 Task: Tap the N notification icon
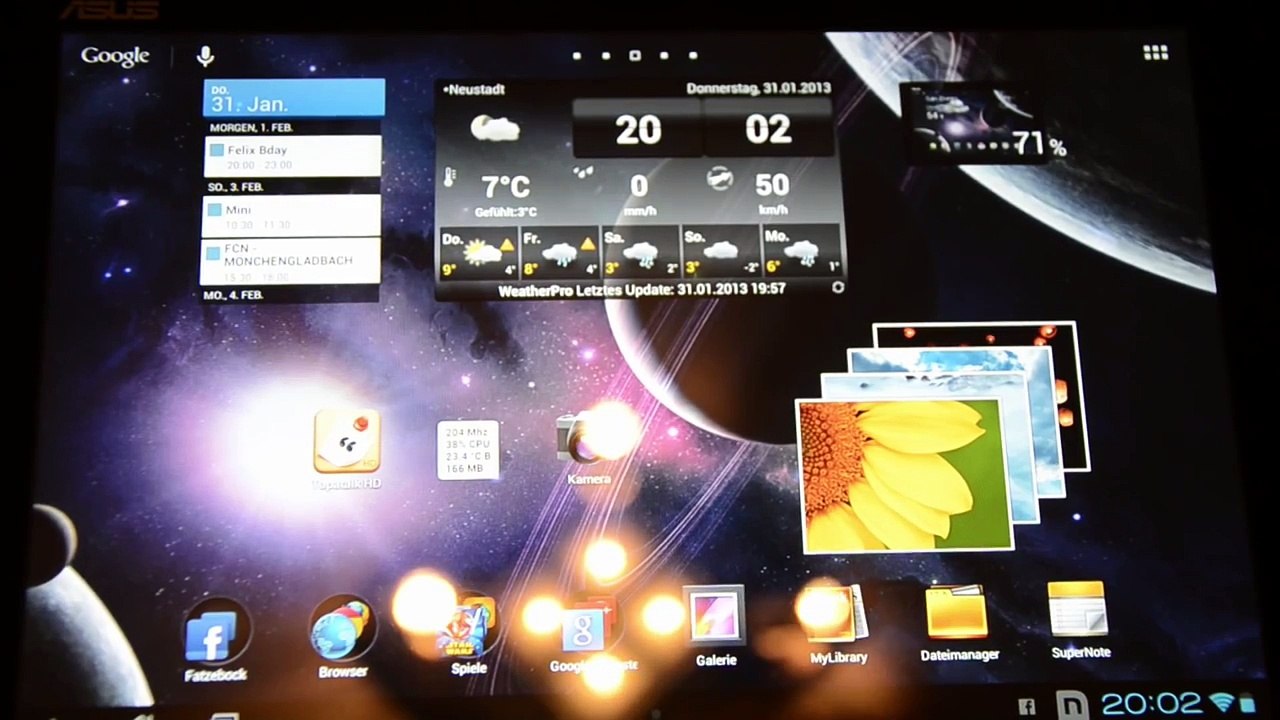tap(1074, 705)
